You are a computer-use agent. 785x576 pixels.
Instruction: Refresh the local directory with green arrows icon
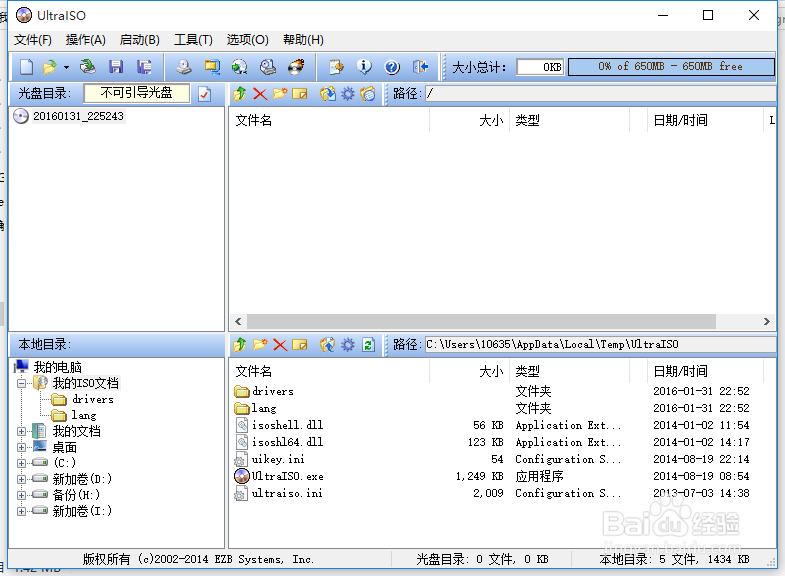[368, 345]
